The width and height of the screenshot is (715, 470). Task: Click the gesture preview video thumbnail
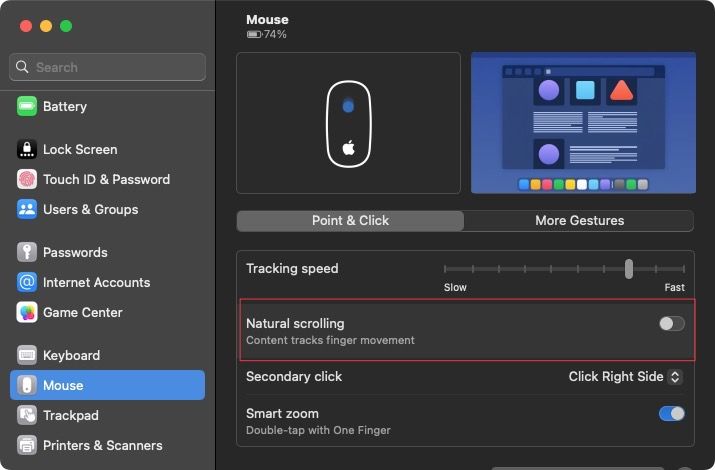tap(583, 123)
